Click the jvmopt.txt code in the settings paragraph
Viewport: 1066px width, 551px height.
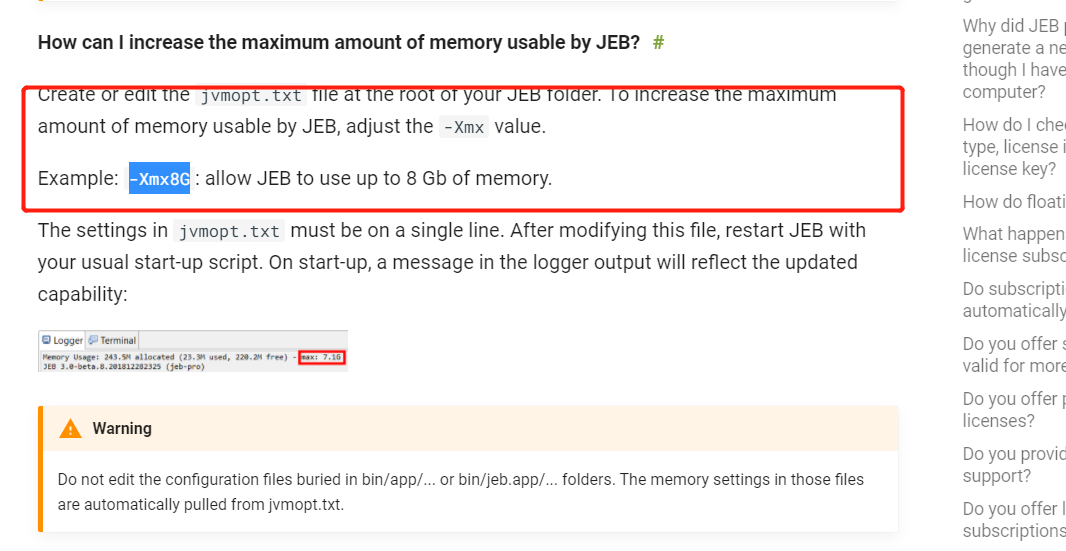coord(229,231)
